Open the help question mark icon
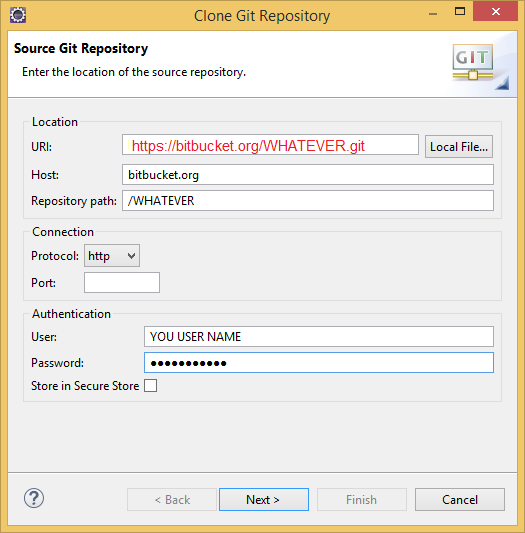 pos(34,498)
